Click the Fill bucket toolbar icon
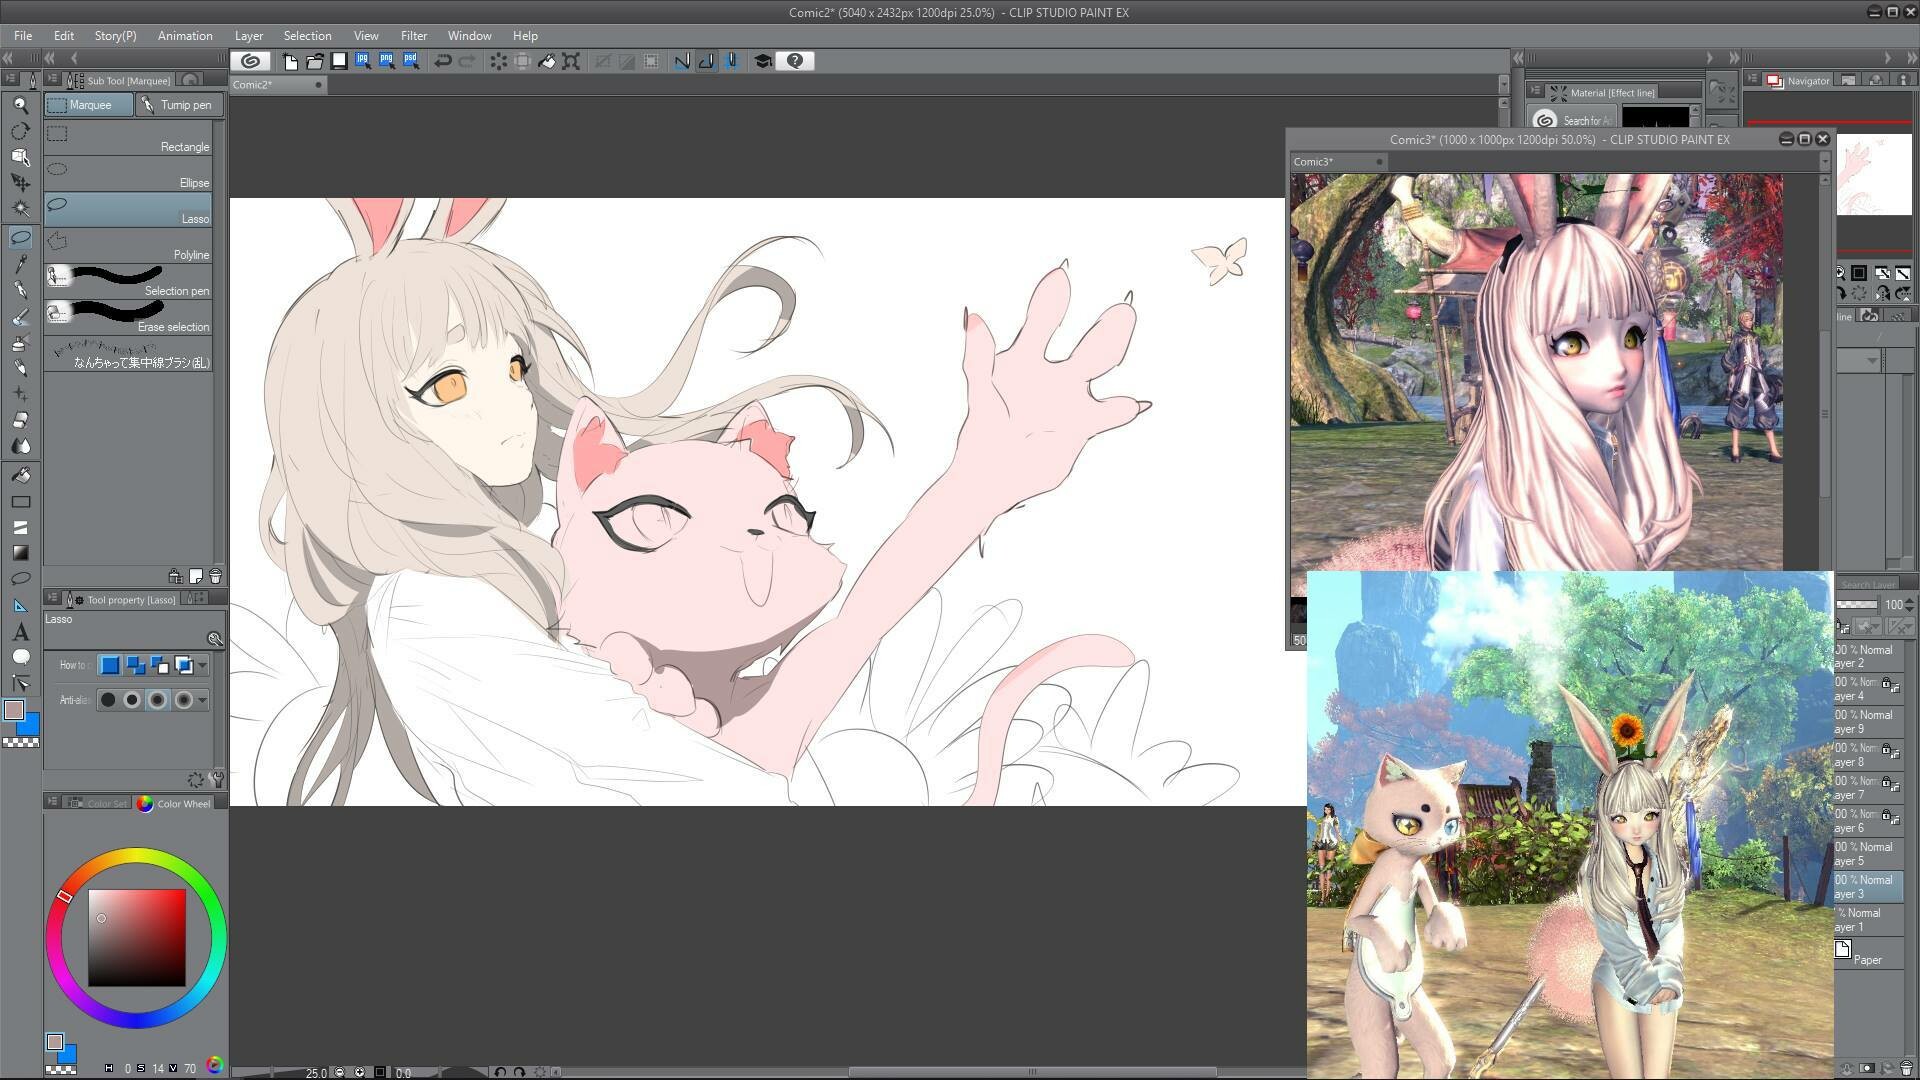 tap(547, 61)
